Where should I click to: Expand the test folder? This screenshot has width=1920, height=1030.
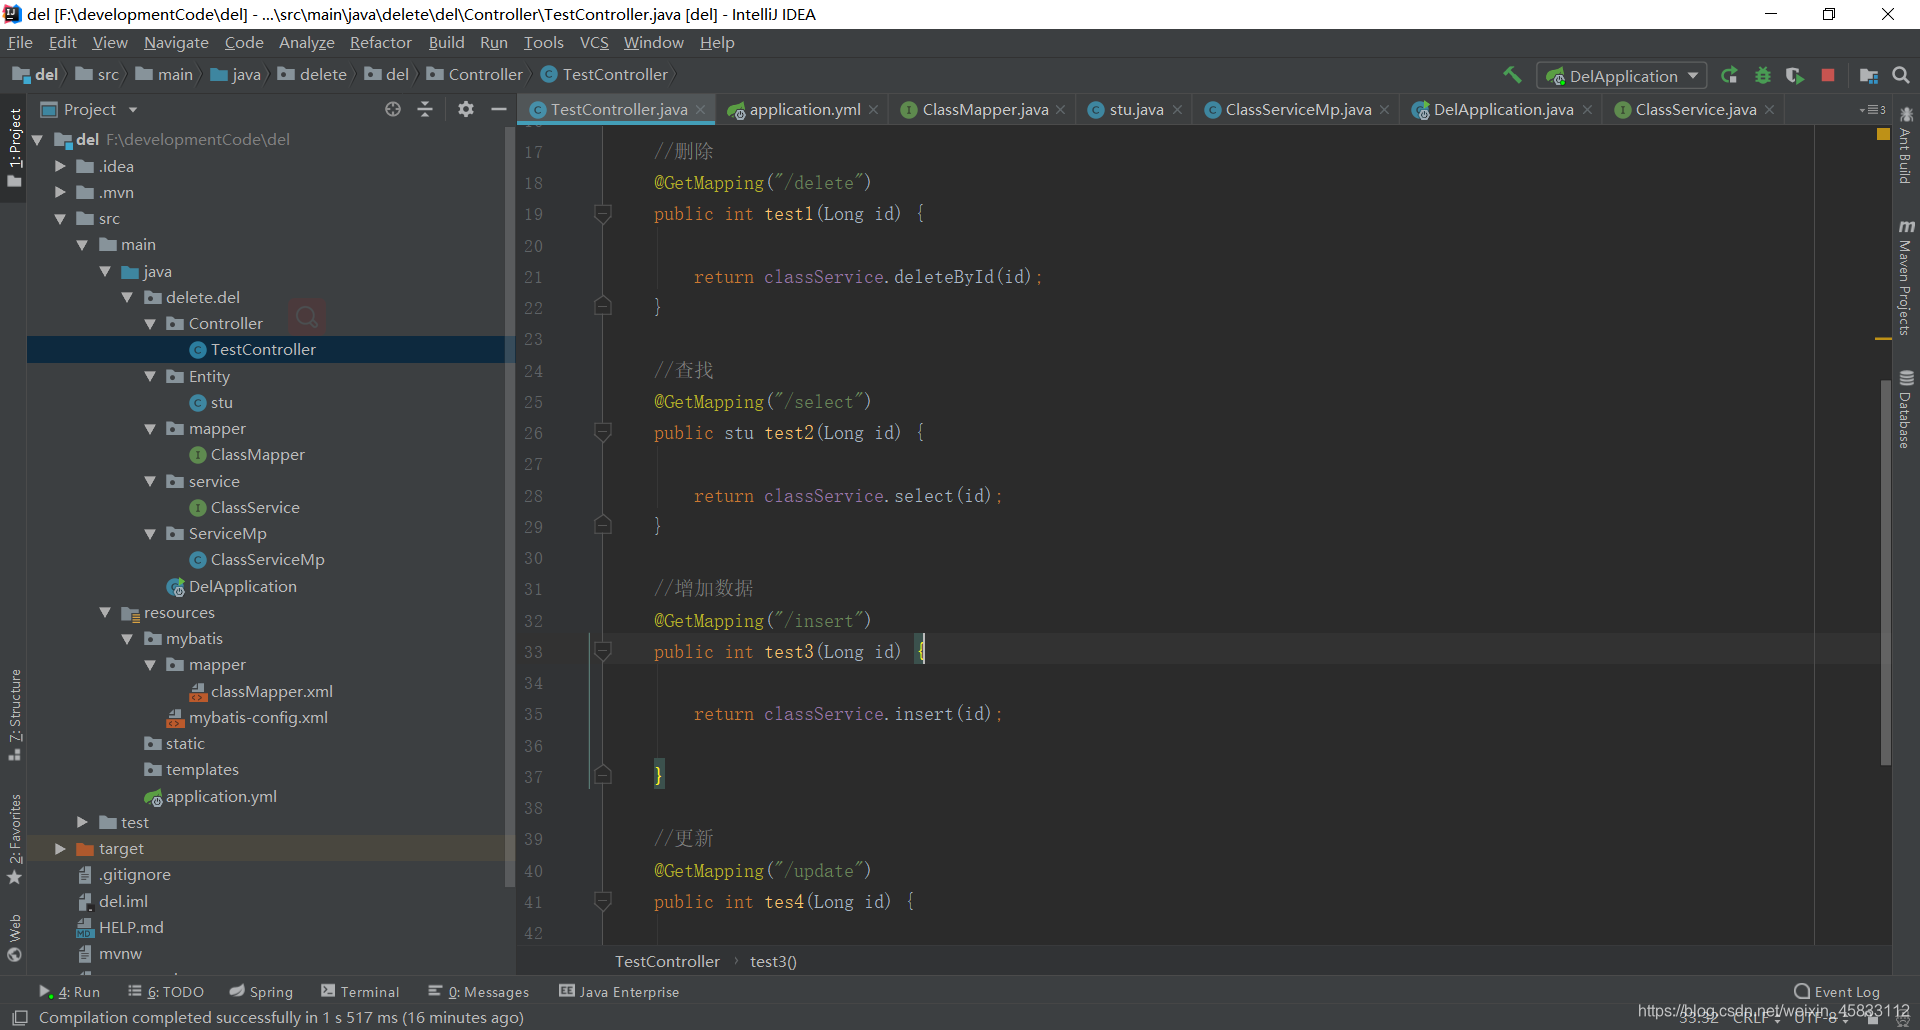point(82,822)
